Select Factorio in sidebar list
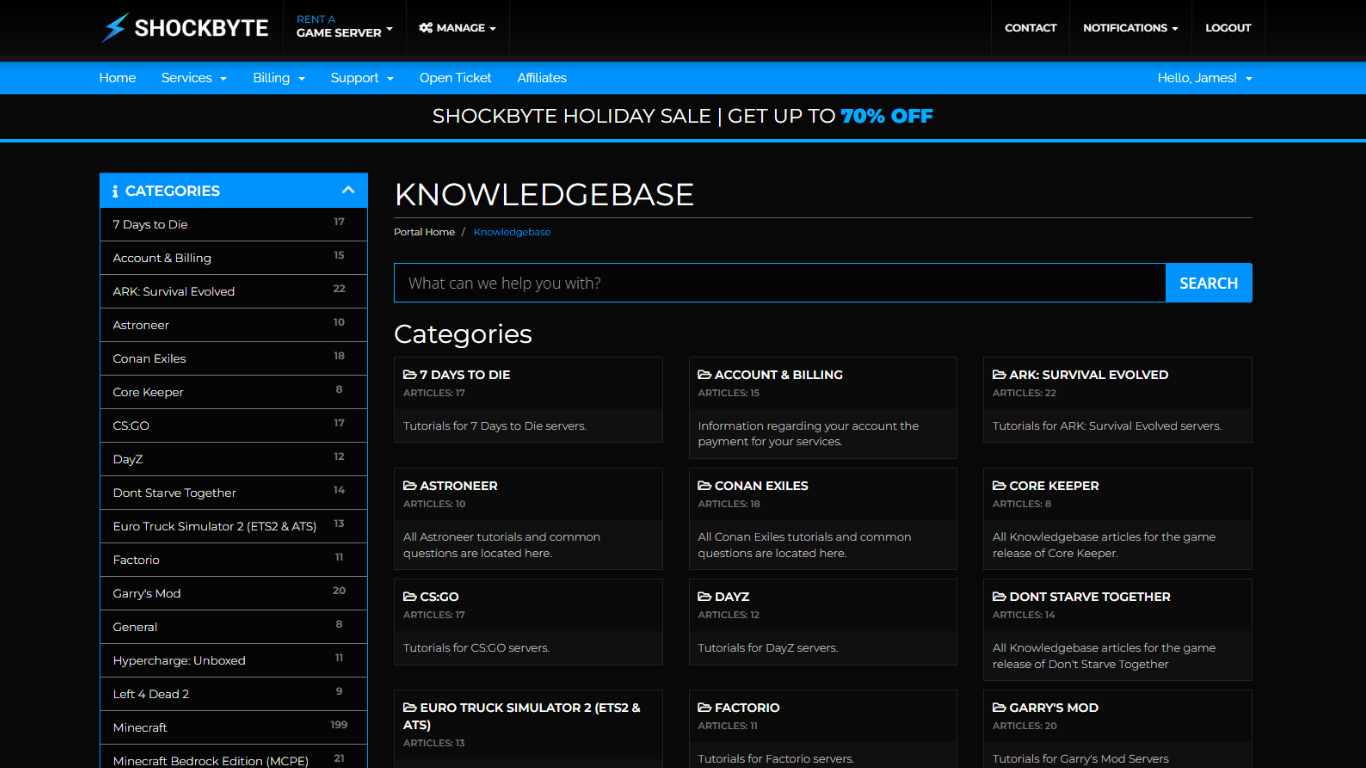 click(234, 560)
